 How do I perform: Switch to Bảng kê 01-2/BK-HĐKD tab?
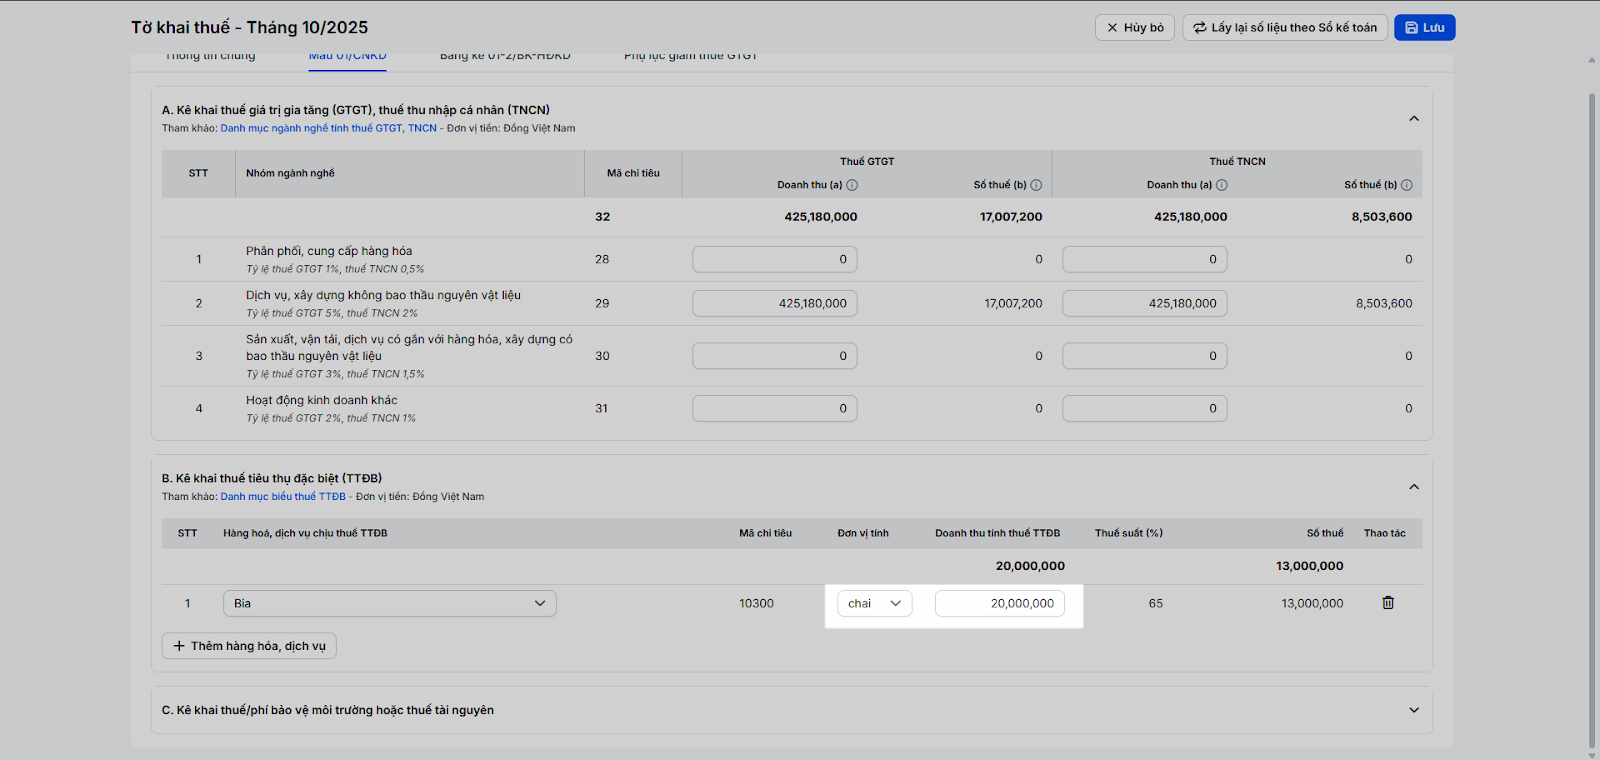pos(505,57)
